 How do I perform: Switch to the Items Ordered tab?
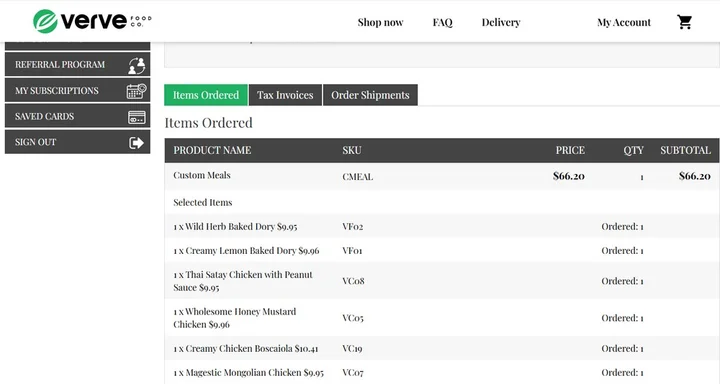(x=206, y=95)
